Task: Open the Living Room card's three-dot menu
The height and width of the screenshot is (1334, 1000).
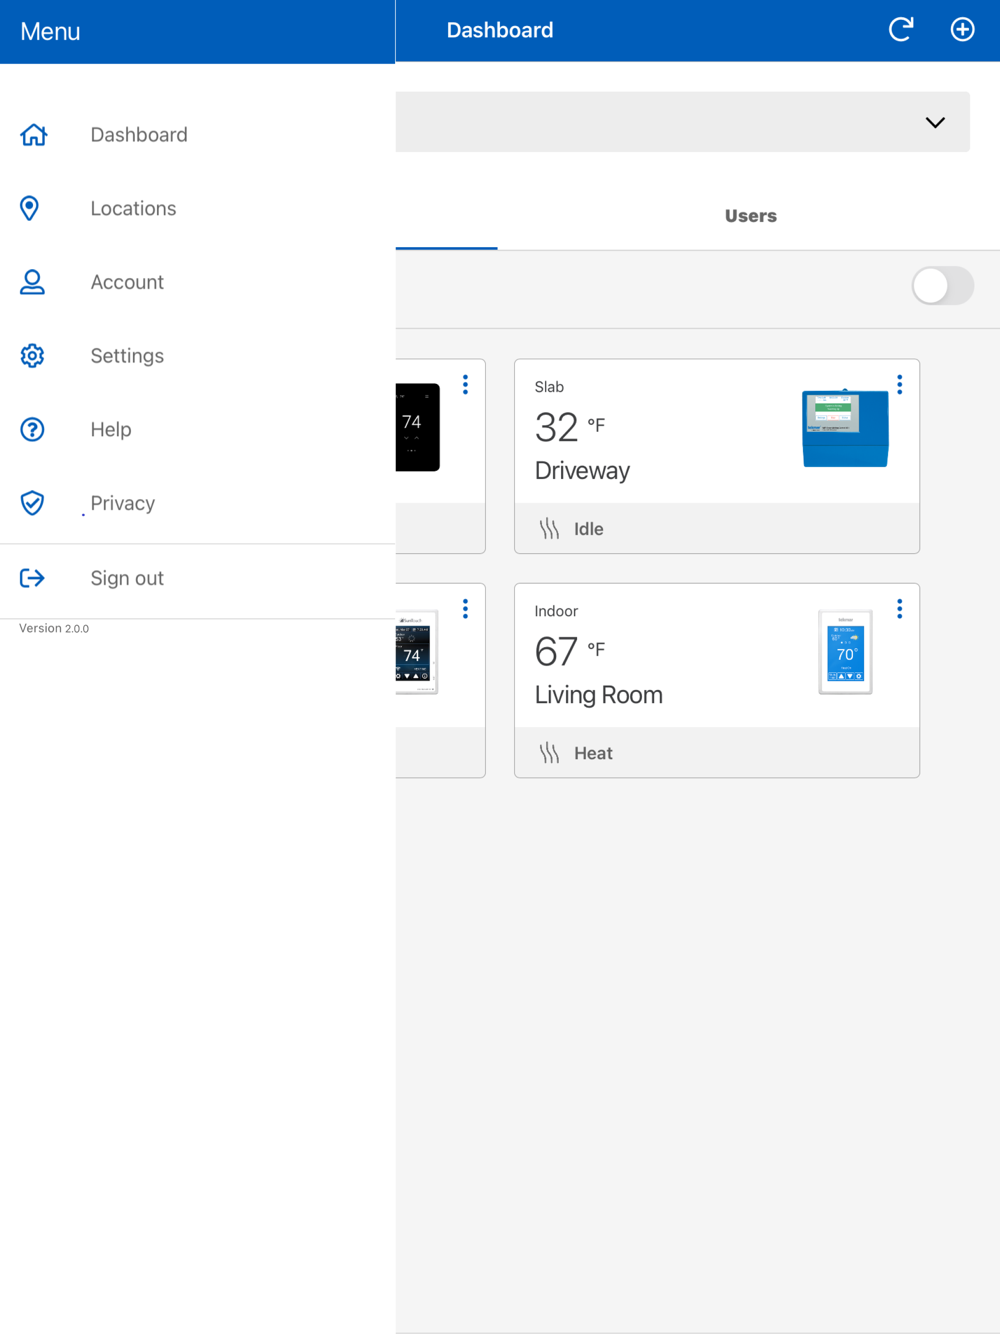Action: click(x=900, y=609)
